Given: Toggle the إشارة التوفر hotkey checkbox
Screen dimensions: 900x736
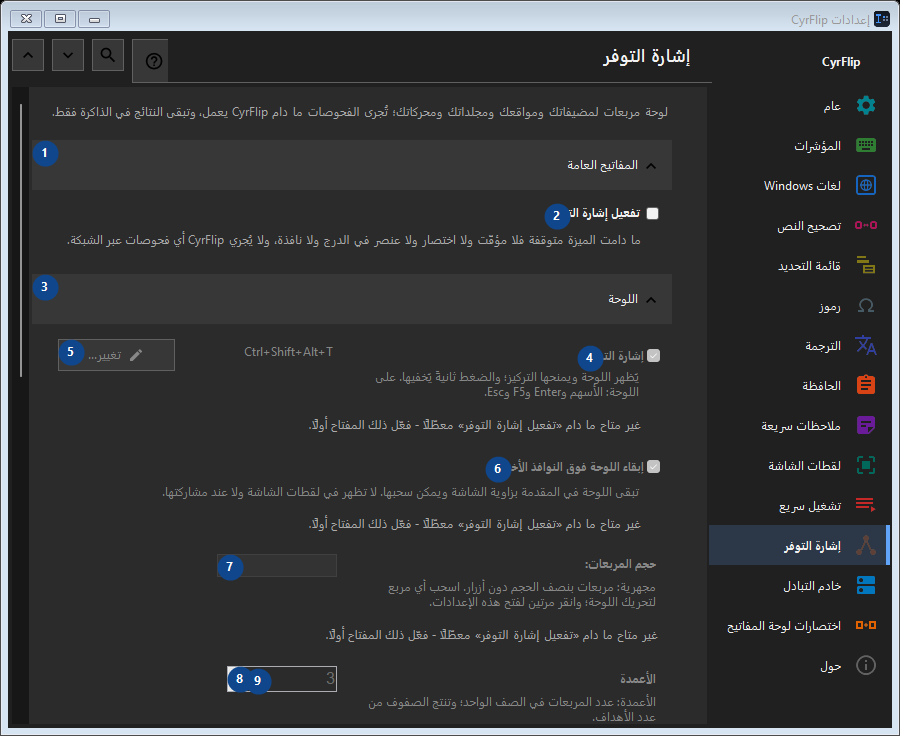Looking at the screenshot, I should pyautogui.click(x=654, y=356).
